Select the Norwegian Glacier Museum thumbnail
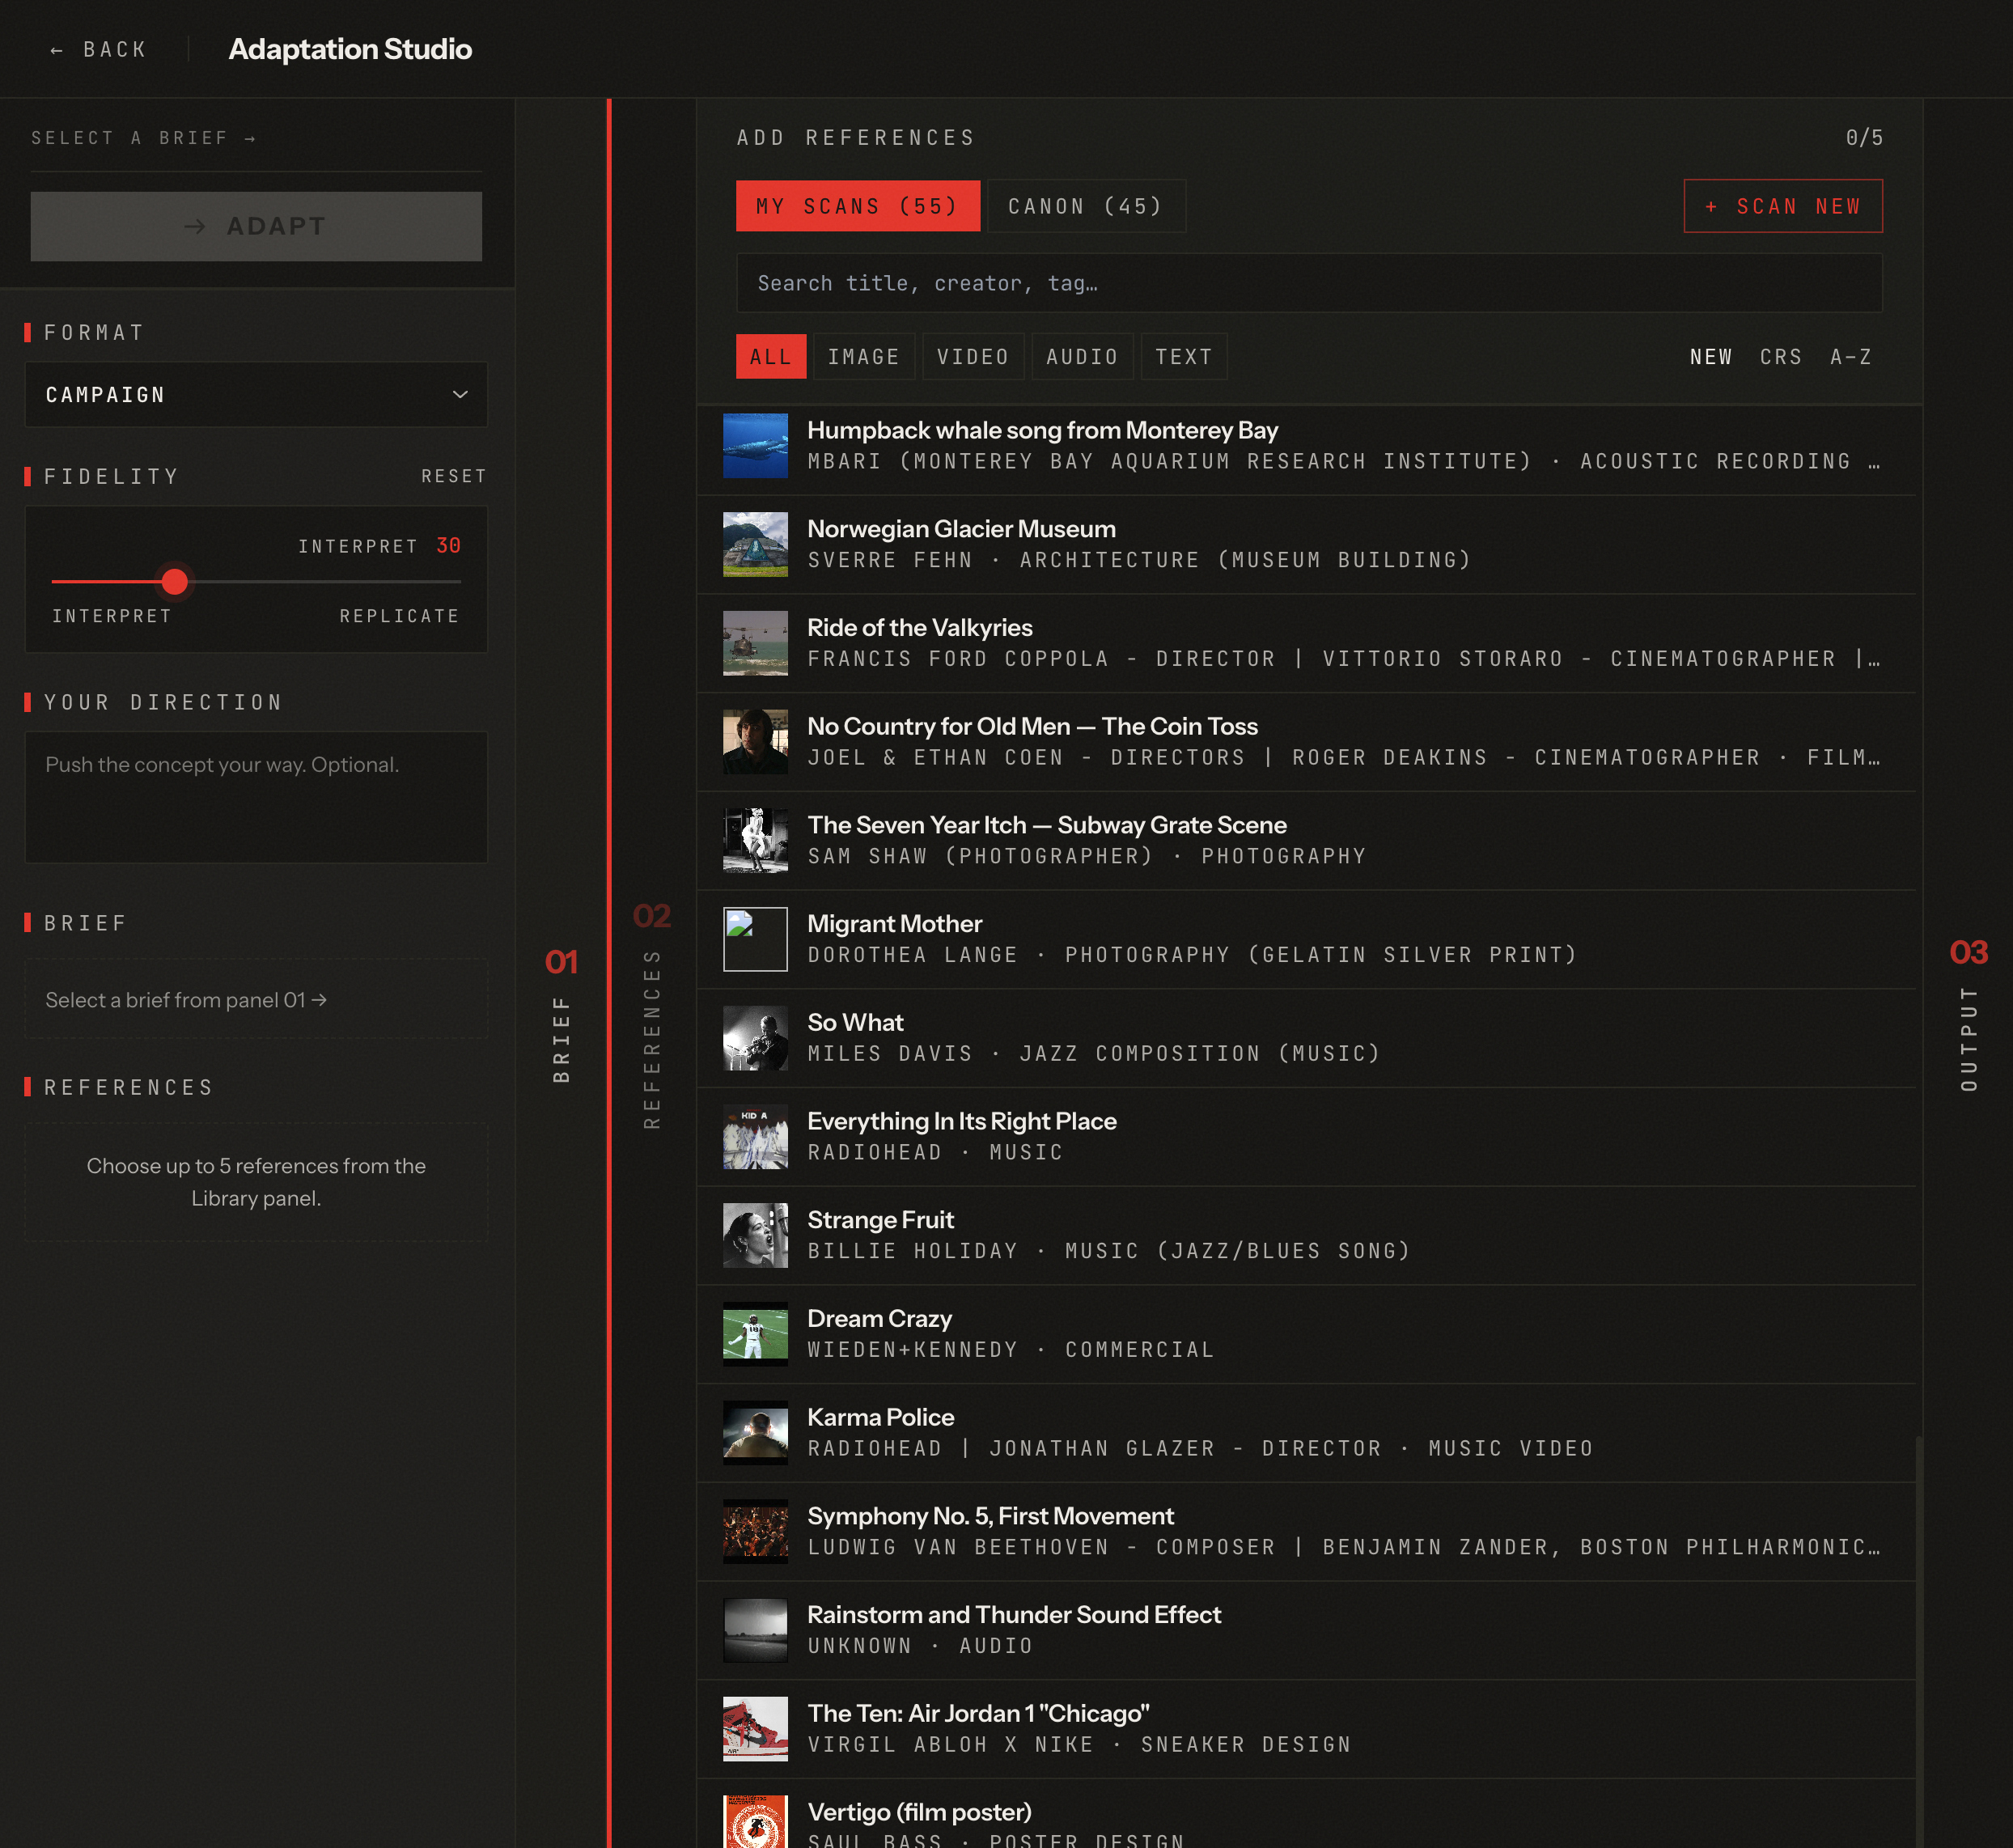 [755, 544]
